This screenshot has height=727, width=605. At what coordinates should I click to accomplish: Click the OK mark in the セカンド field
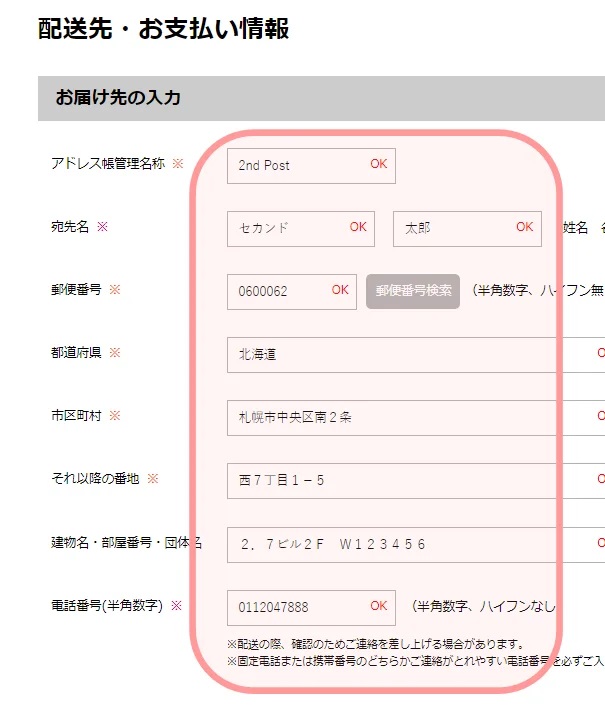(358, 227)
